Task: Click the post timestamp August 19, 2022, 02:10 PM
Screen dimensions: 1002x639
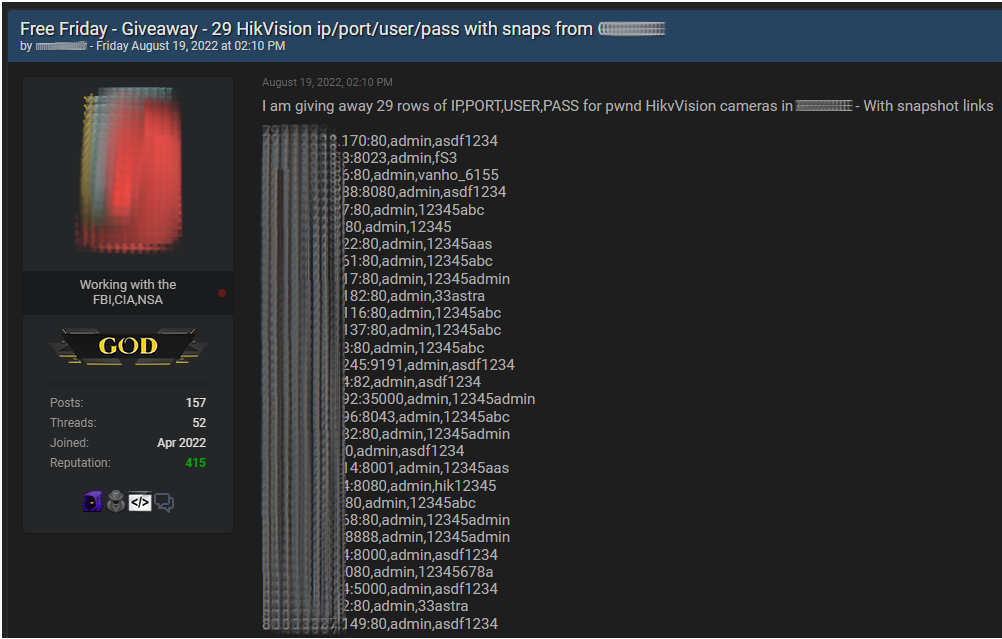Action: coord(327,82)
